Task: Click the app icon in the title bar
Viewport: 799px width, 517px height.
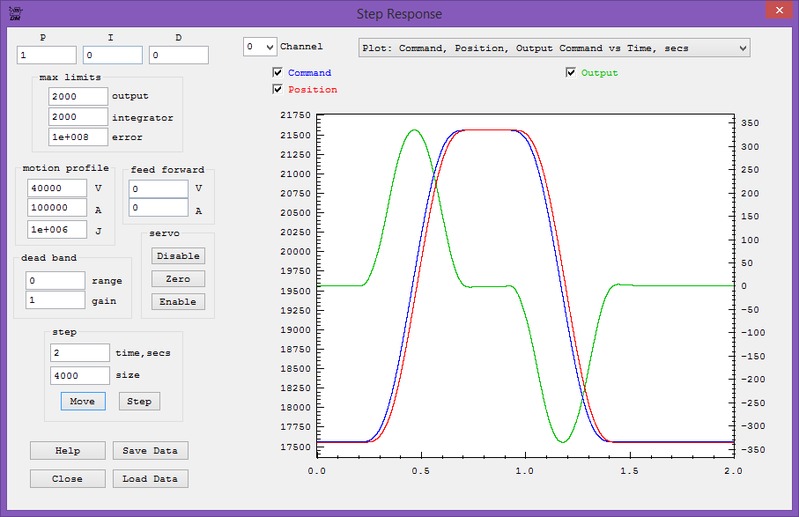Action: (14, 12)
